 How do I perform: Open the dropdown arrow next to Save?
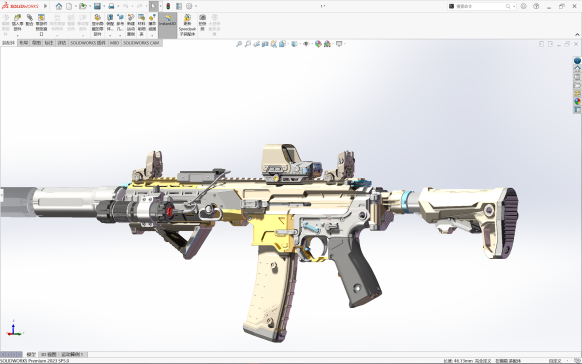tap(104, 6)
